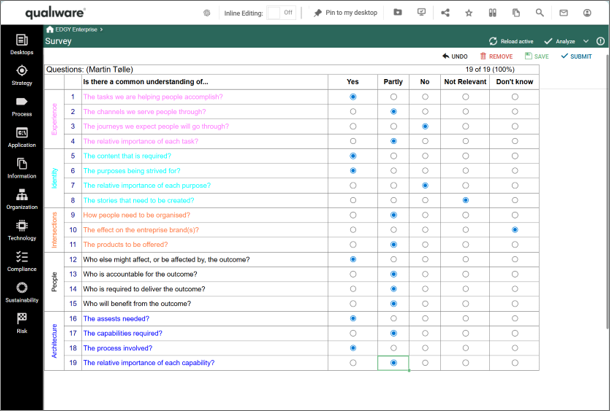Image resolution: width=610 pixels, height=411 pixels.
Task: Click 'Who is accountable for the outcome?'
Action: click(140, 274)
